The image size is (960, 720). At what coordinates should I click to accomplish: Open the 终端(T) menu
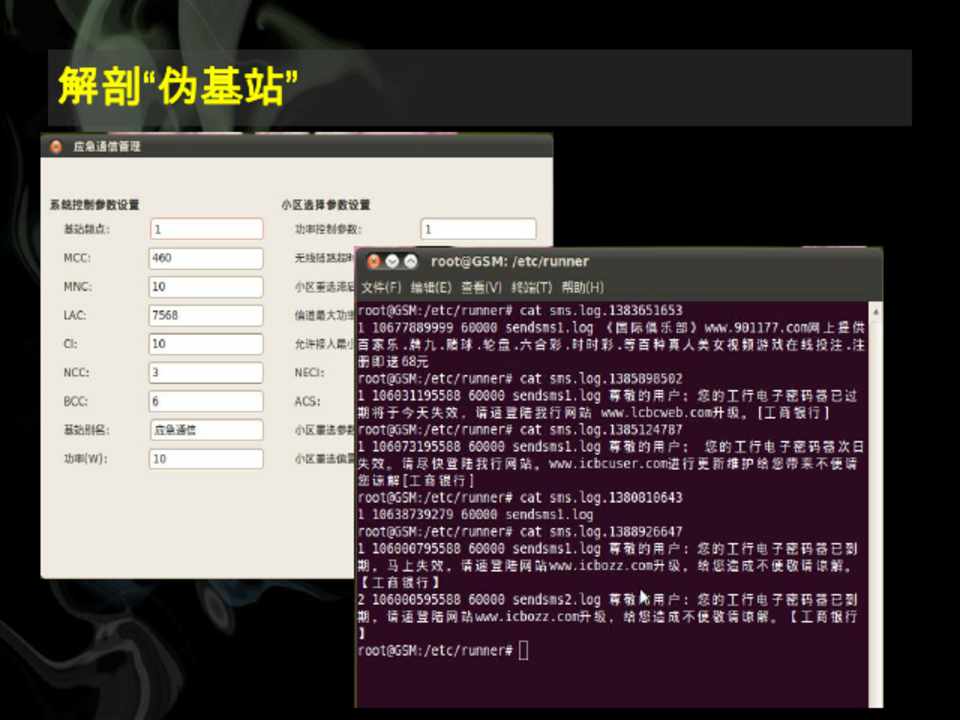click(531, 288)
